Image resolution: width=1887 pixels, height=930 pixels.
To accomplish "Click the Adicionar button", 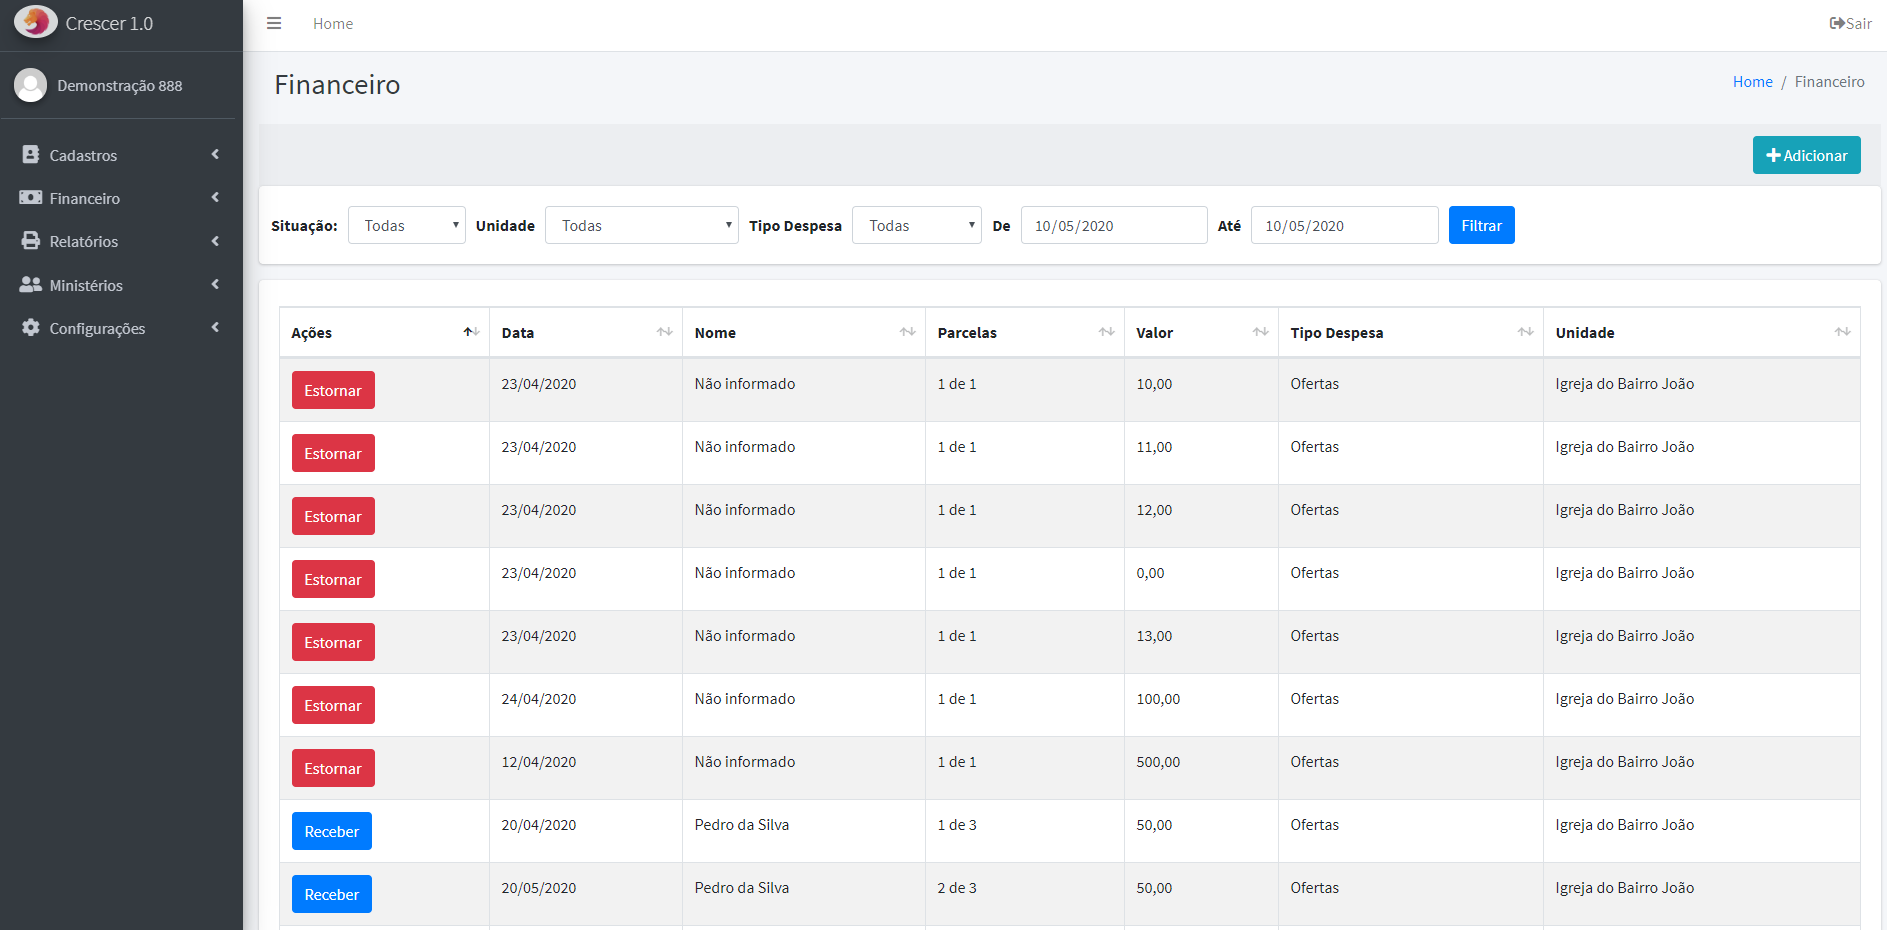I will 1806,155.
